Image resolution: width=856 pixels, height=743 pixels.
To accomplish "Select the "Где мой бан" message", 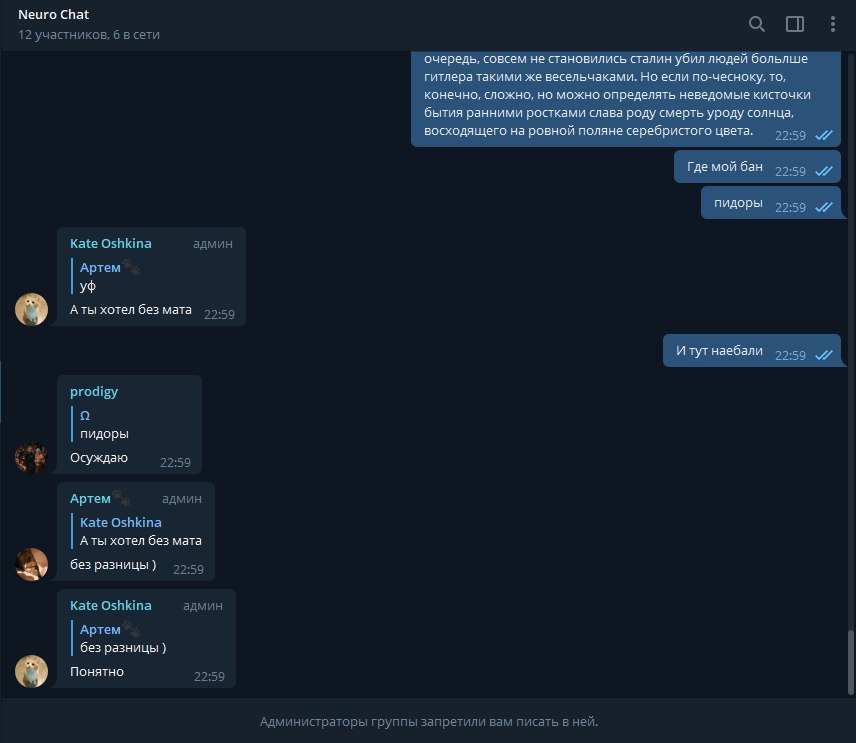I will click(757, 167).
